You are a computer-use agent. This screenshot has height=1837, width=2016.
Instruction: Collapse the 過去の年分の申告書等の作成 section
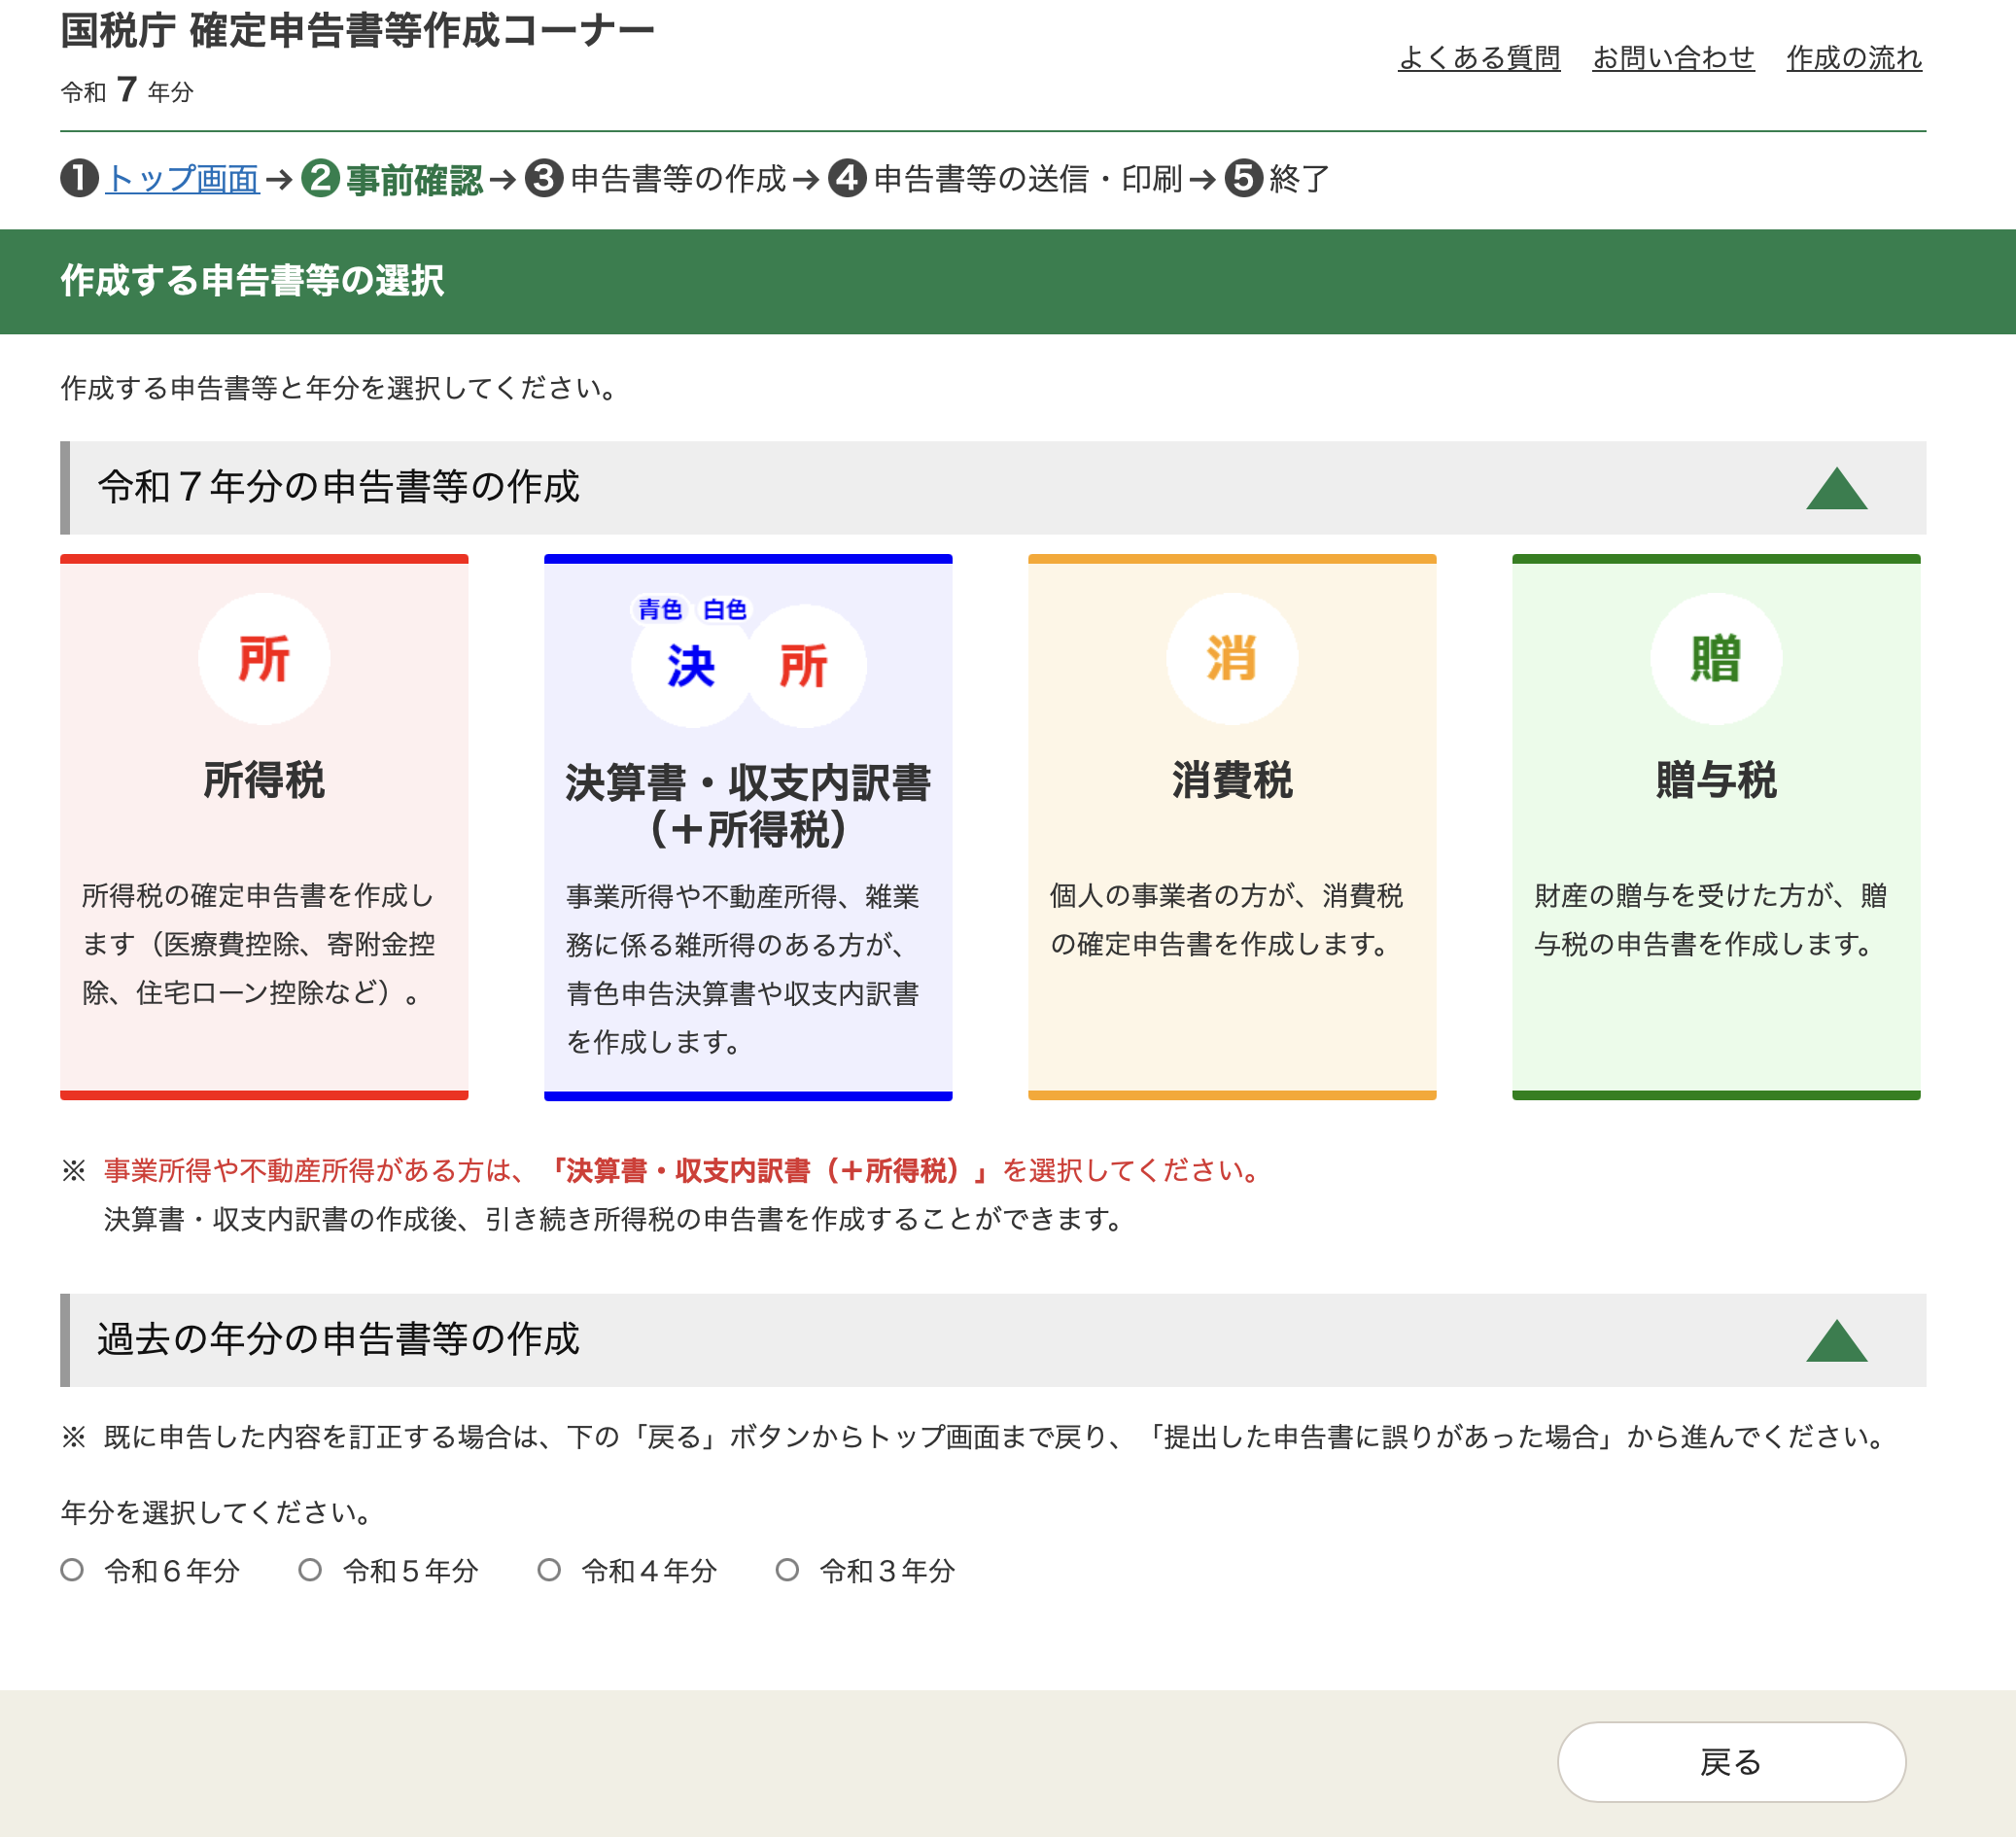point(1836,1341)
